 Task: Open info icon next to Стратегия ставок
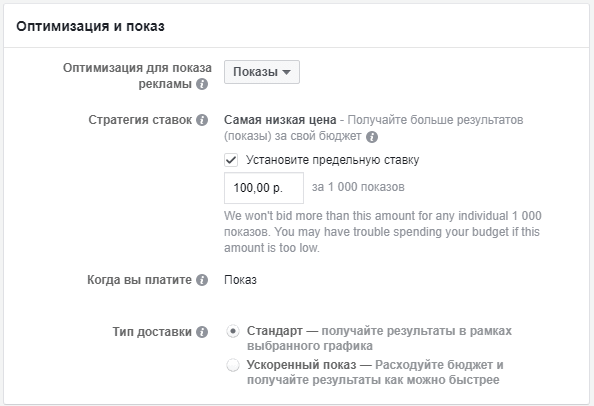click(x=202, y=120)
